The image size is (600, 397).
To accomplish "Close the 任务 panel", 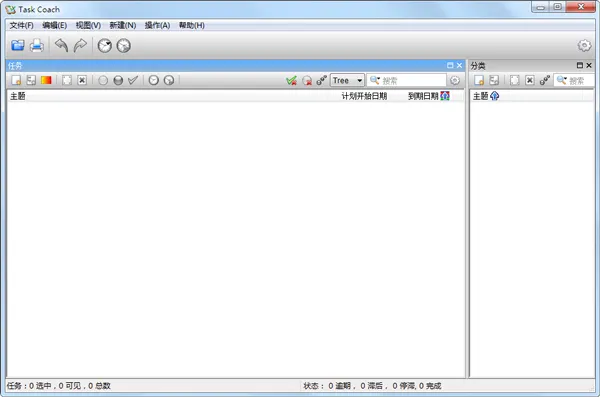I will pos(460,65).
